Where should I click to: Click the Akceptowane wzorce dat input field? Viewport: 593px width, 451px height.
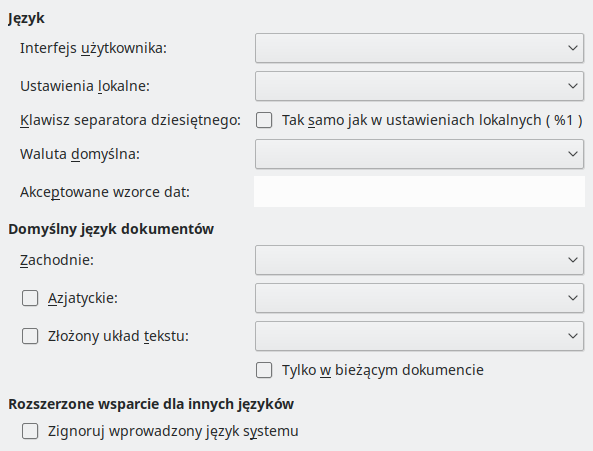click(x=419, y=192)
